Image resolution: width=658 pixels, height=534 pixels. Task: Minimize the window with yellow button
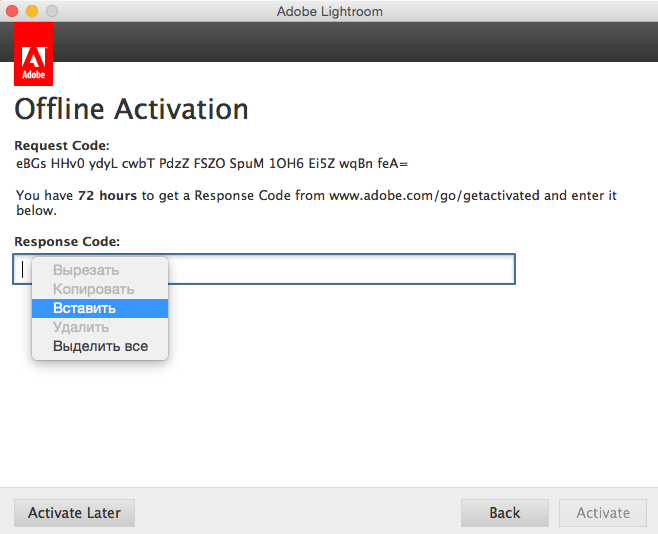tap(32, 11)
